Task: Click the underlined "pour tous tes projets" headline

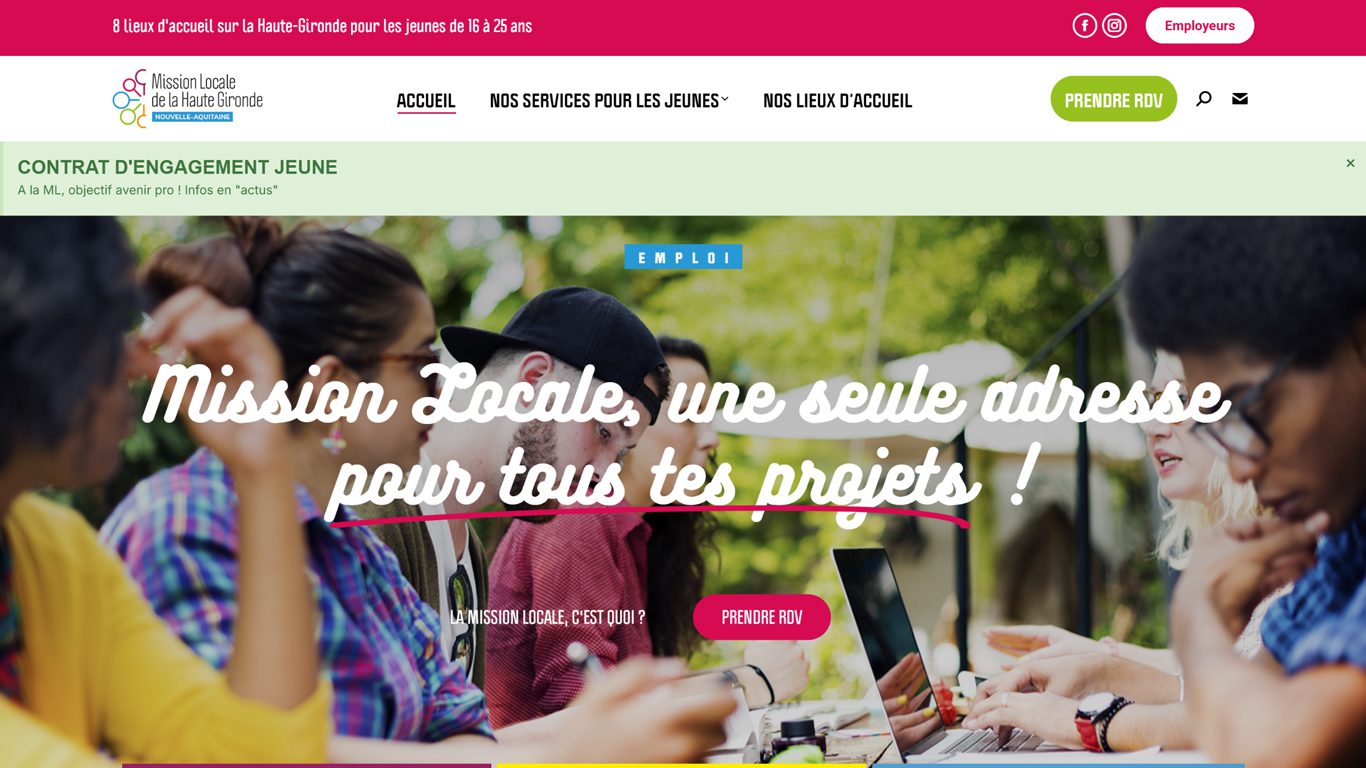Action: 654,477
